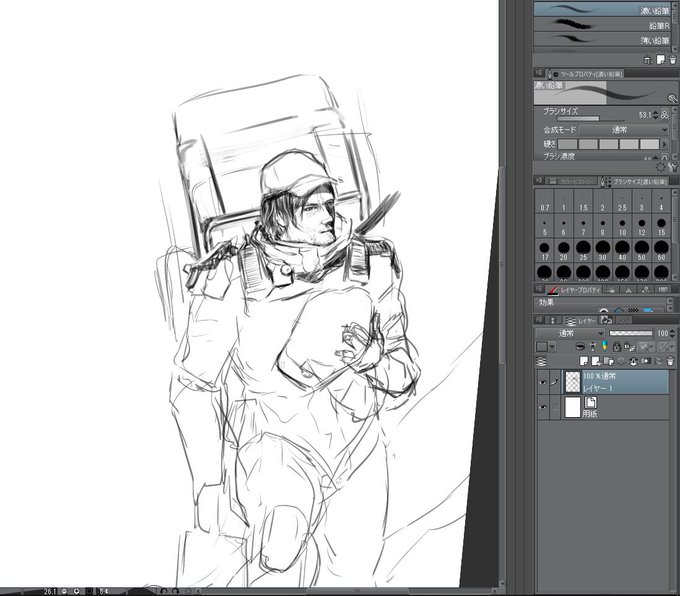Select the last 硬さ hardness box
Screen dimensions: 680x596
[650, 144]
